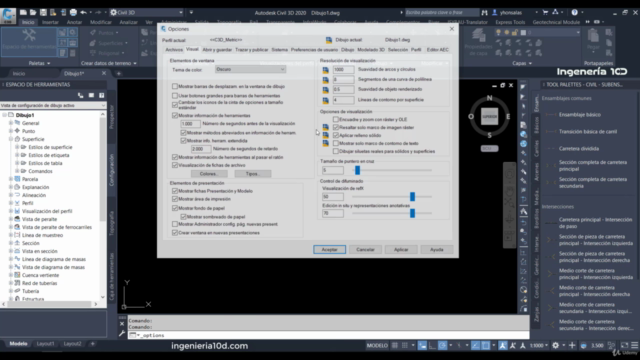This screenshot has width=640, height=360.
Task: Toggle Usar botones grandes para barras checkbox
Action: tap(175, 96)
